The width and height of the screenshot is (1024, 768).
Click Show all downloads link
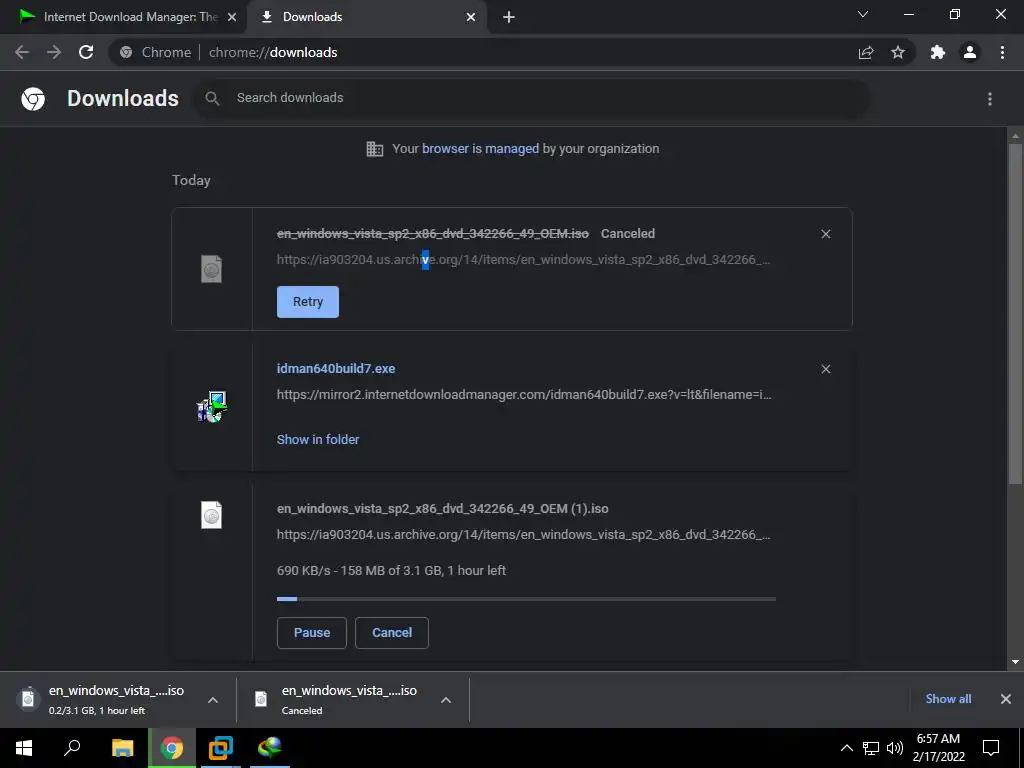(x=948, y=699)
